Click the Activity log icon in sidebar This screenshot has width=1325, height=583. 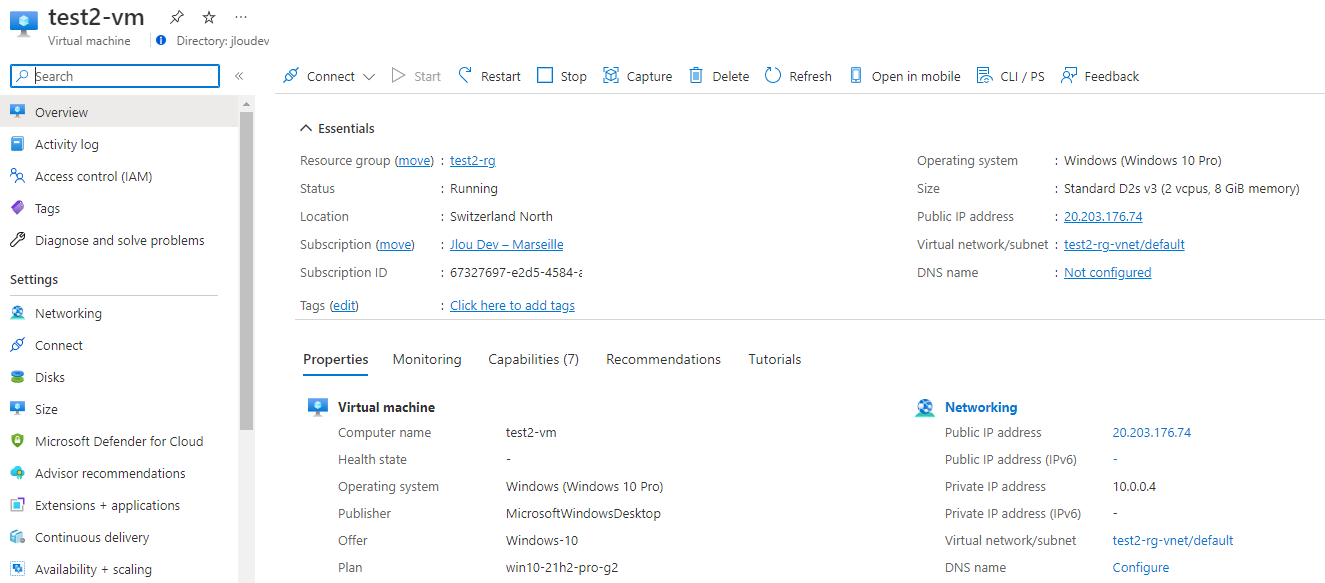(x=17, y=144)
